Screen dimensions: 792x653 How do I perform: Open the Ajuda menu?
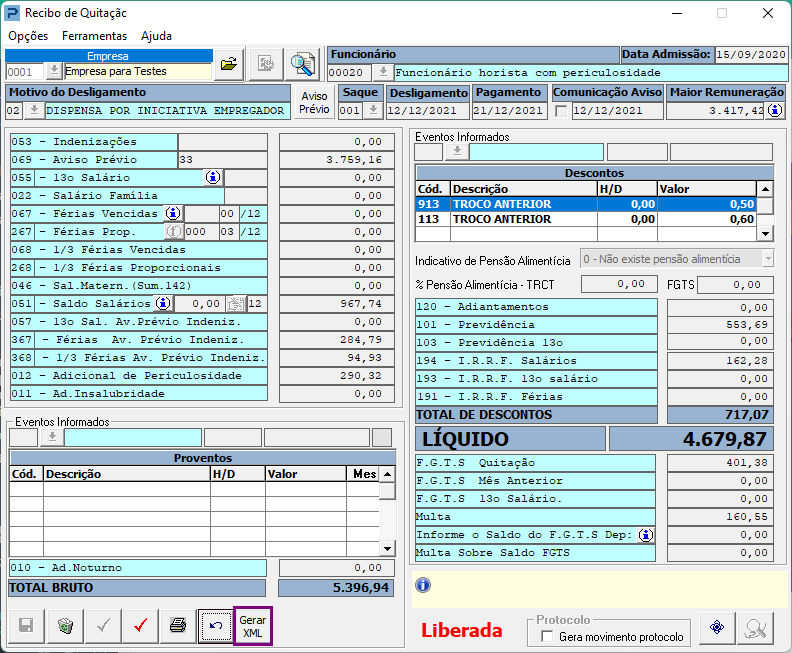[157, 36]
